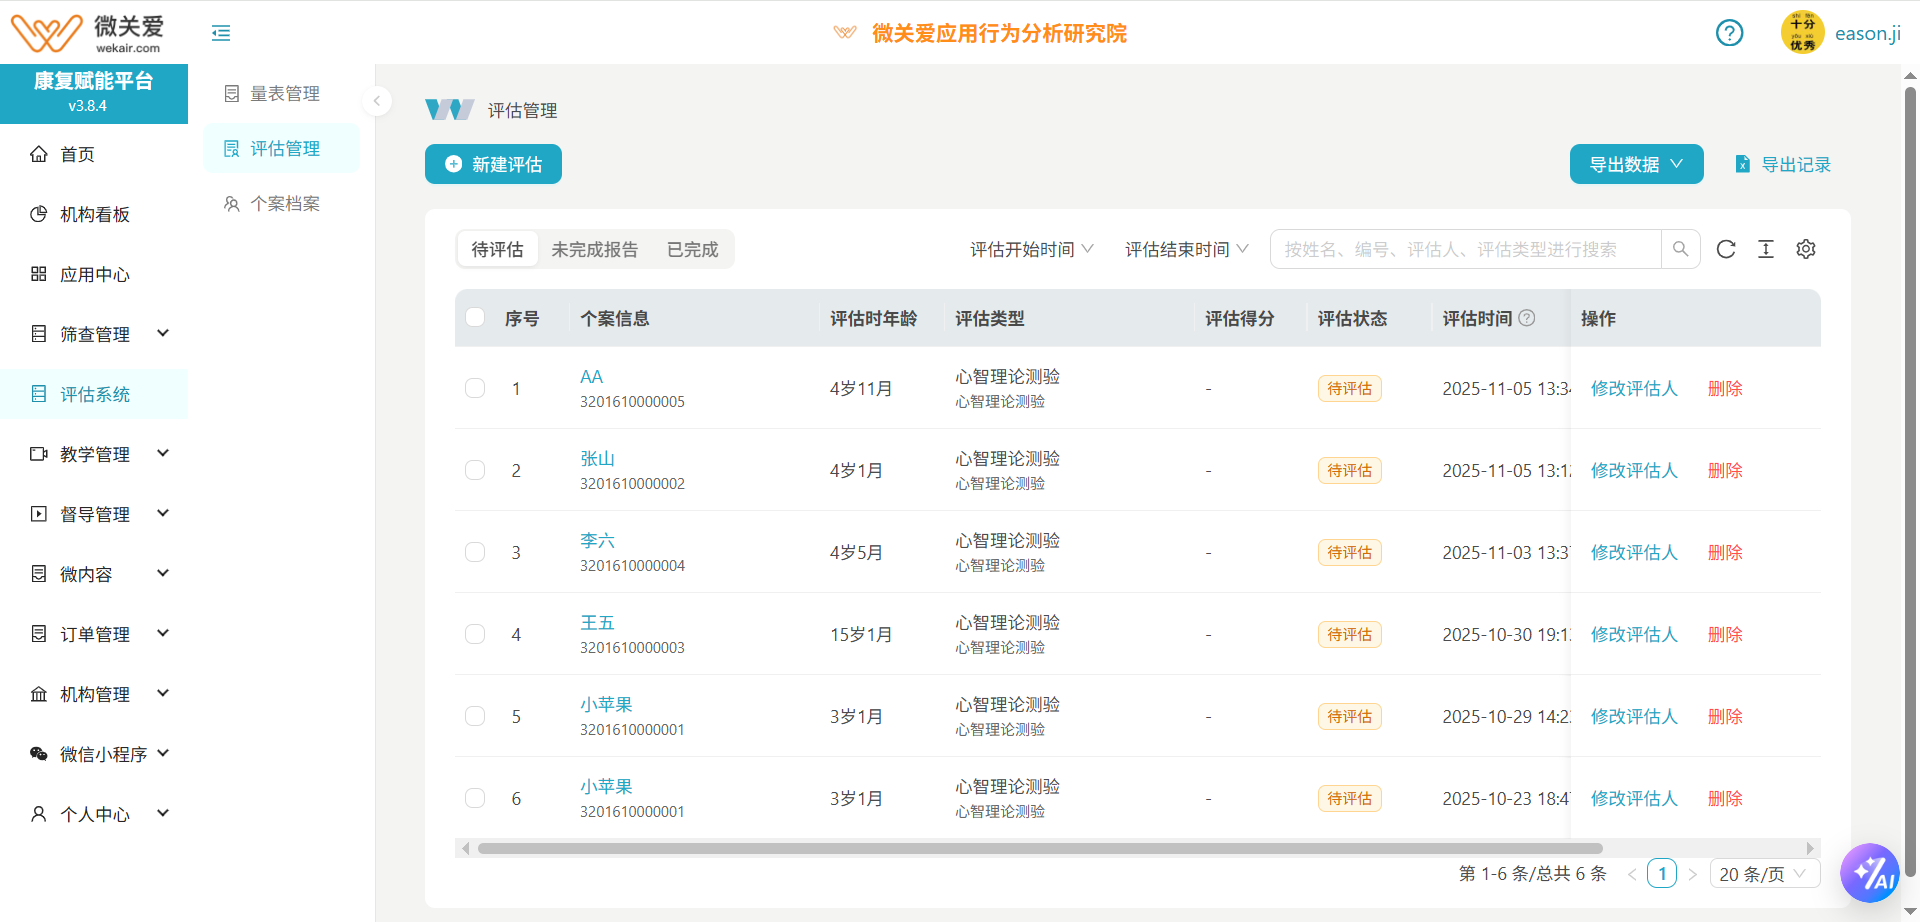Switch to the 已完成 tab
The width and height of the screenshot is (1920, 922).
[x=691, y=249]
